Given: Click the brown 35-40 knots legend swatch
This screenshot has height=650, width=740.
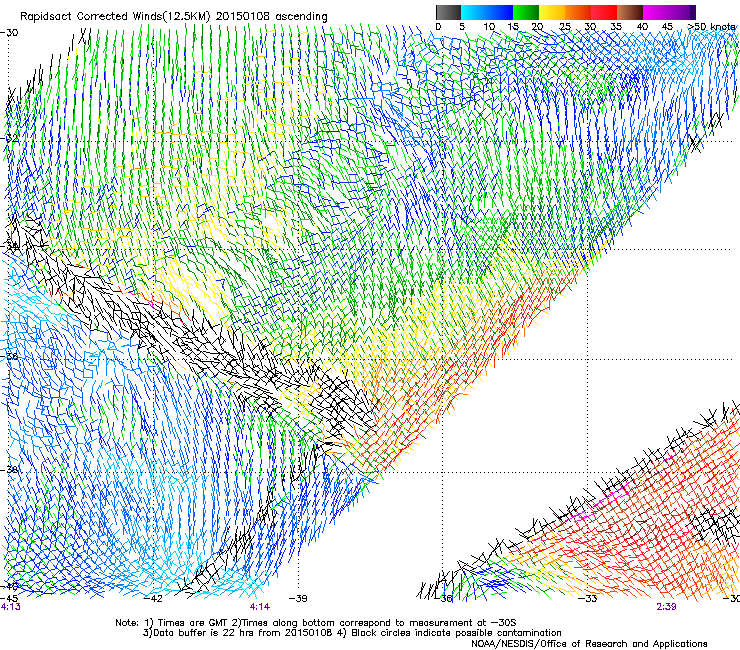Looking at the screenshot, I should coord(630,12).
